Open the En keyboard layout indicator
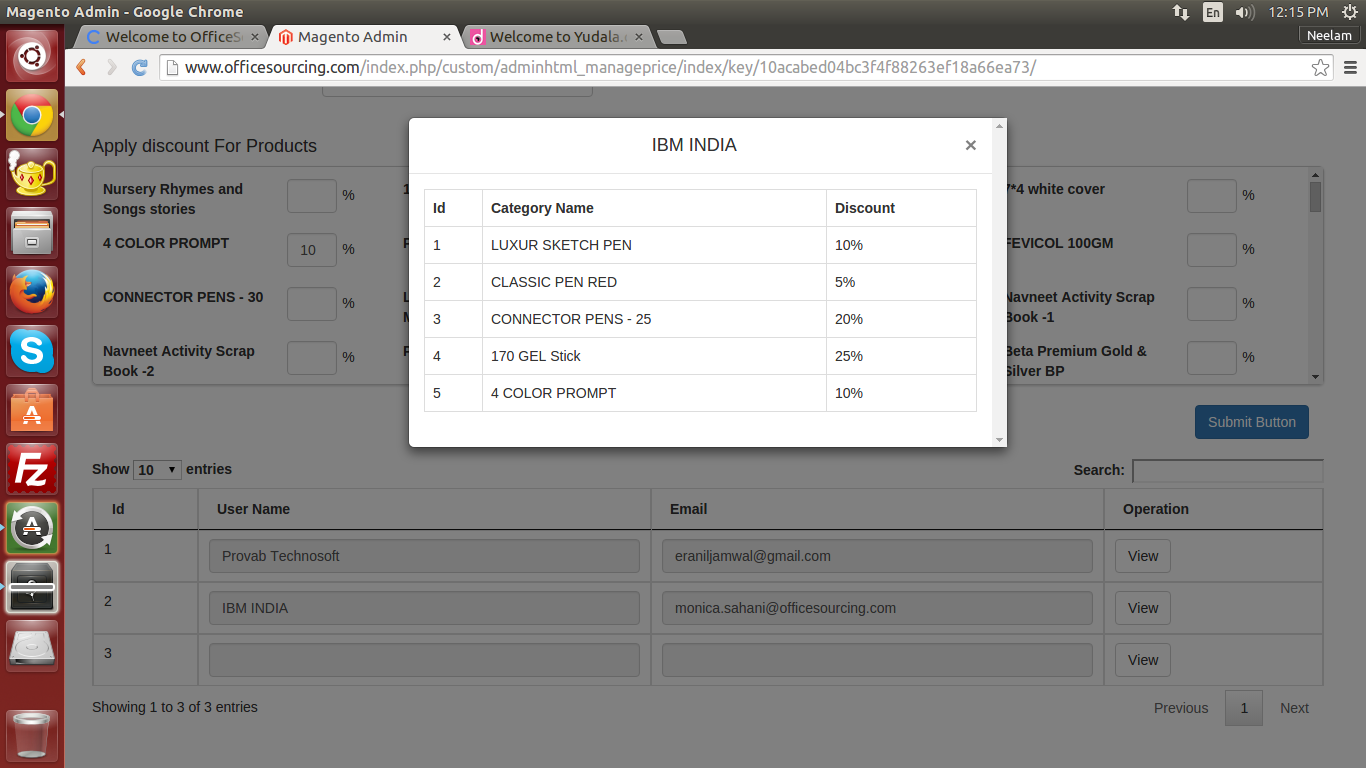This screenshot has width=1366, height=768. click(1212, 12)
